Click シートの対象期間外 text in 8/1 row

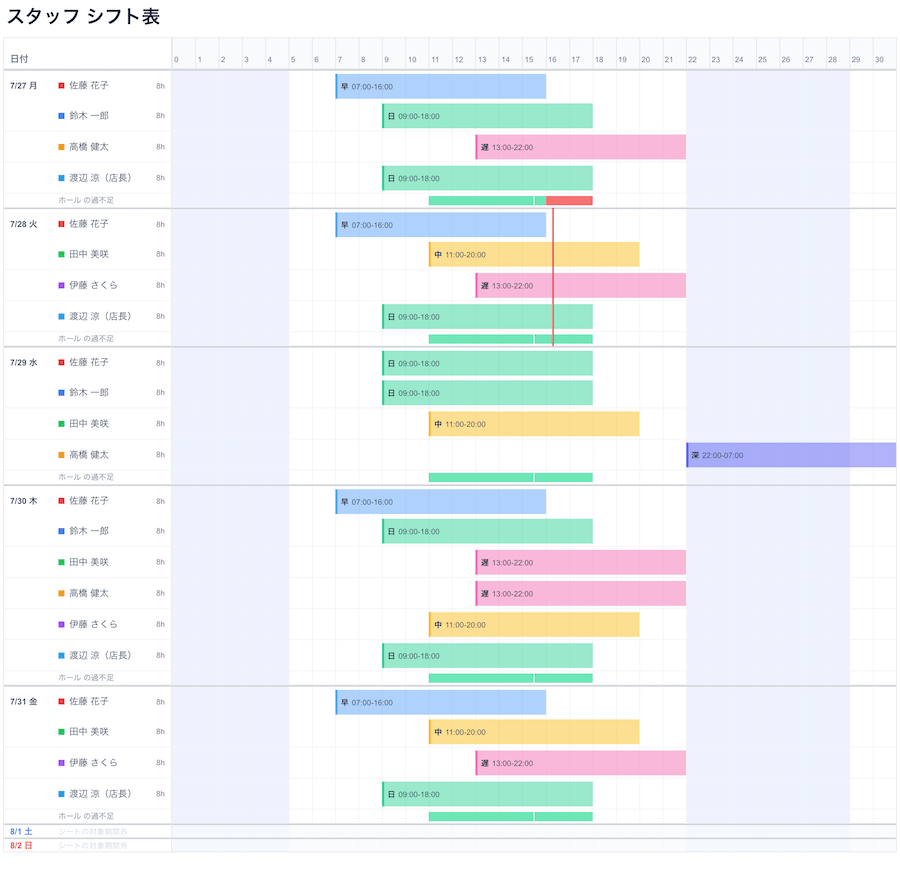click(92, 831)
